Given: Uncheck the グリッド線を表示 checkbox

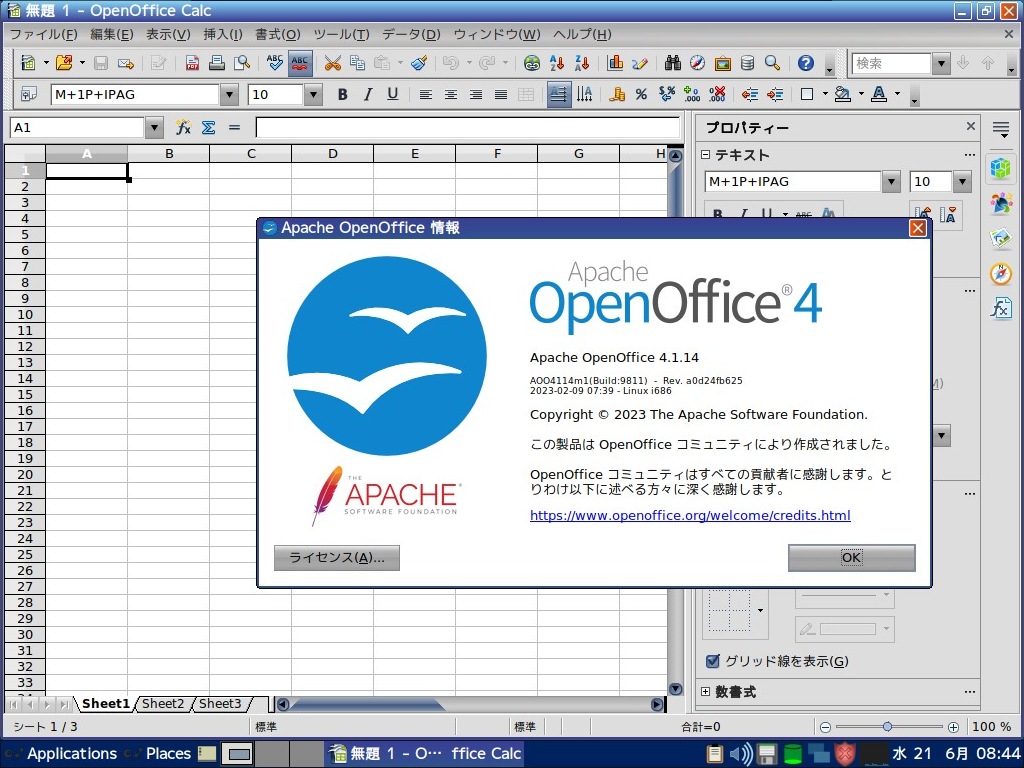Looking at the screenshot, I should coord(713,661).
